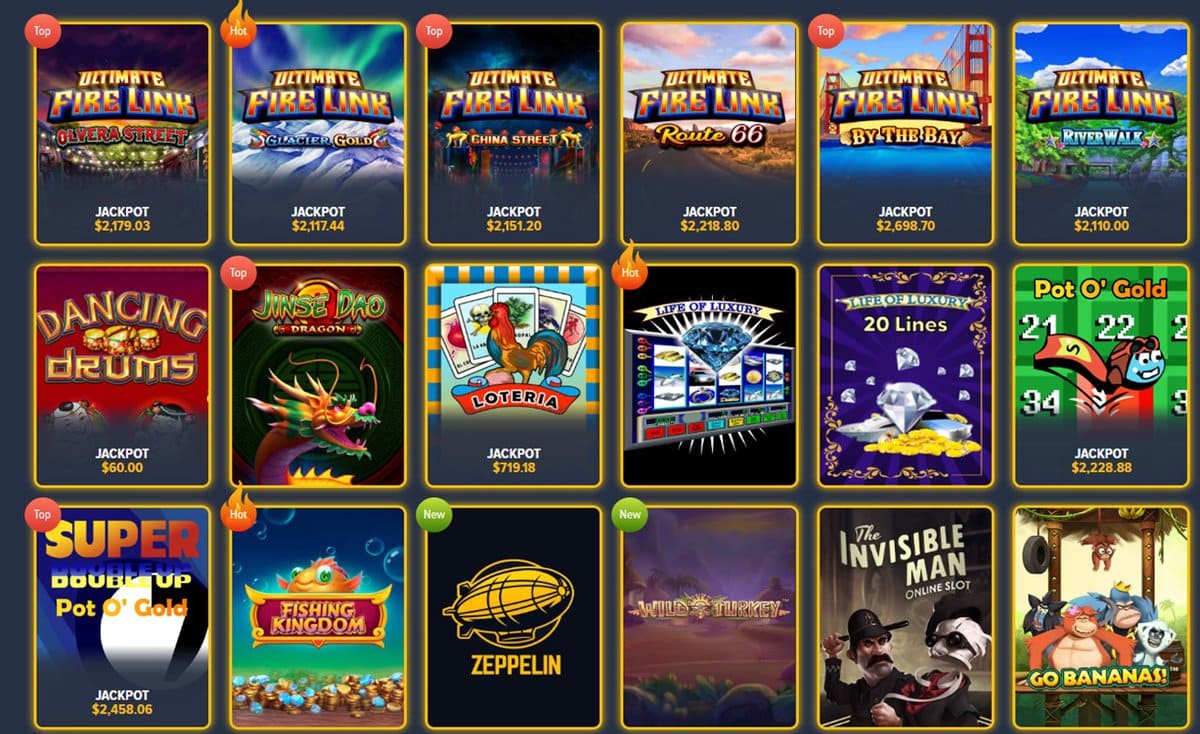Viewport: 1200px width, 734px height.
Task: Open The Invisible Man online slot
Action: click(906, 618)
